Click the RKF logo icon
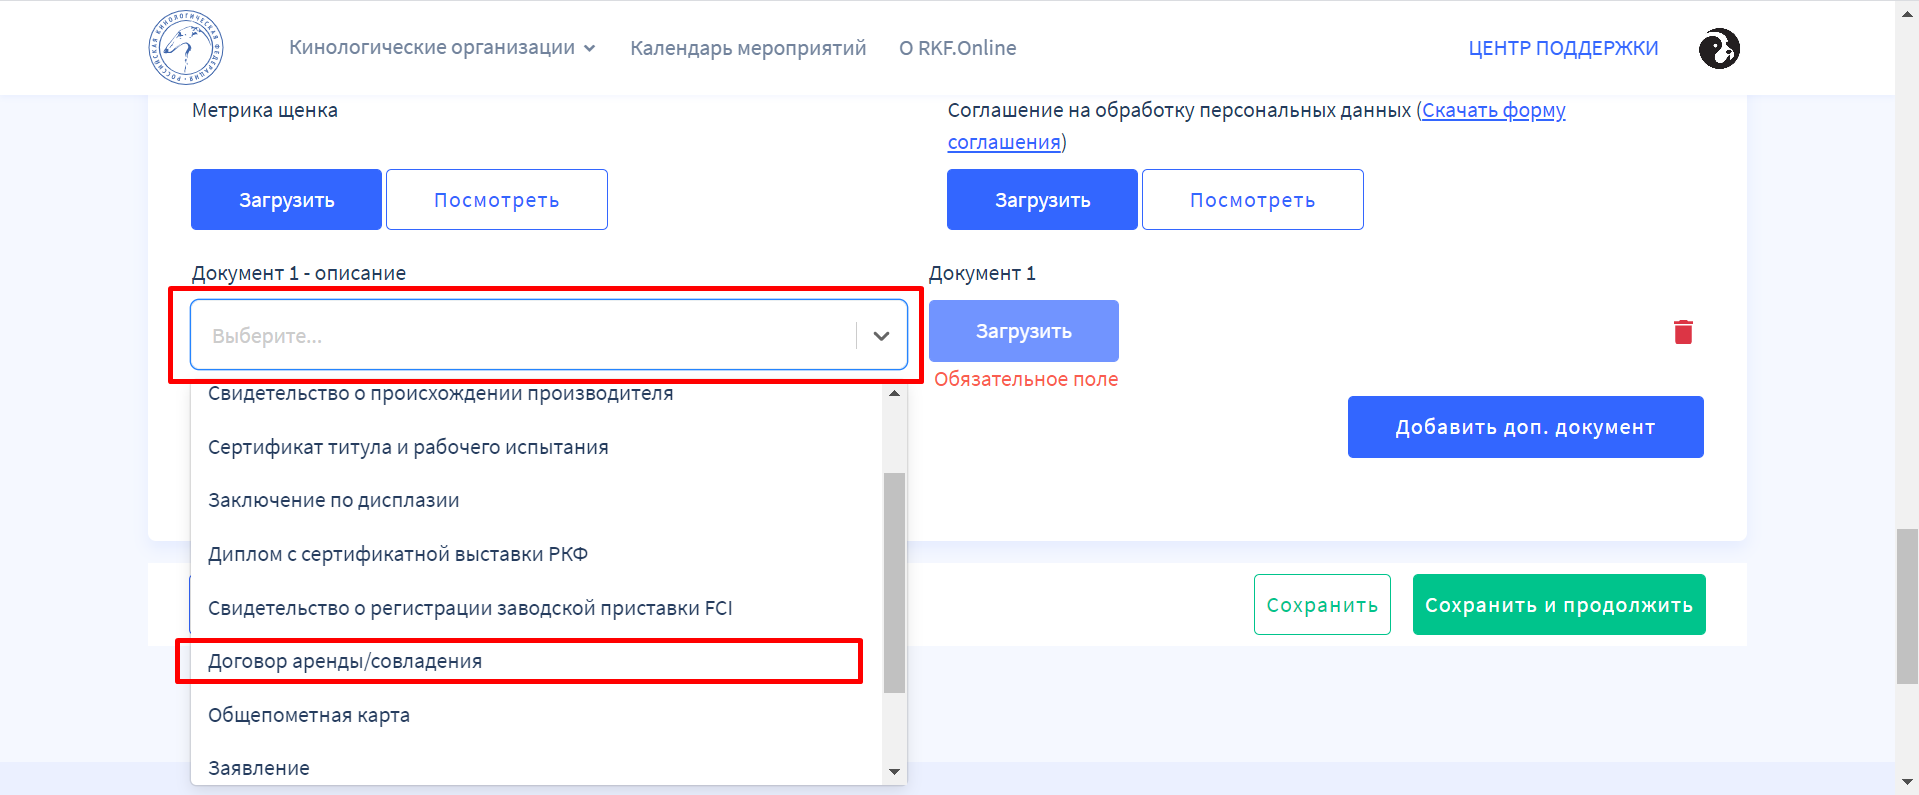 (x=186, y=48)
